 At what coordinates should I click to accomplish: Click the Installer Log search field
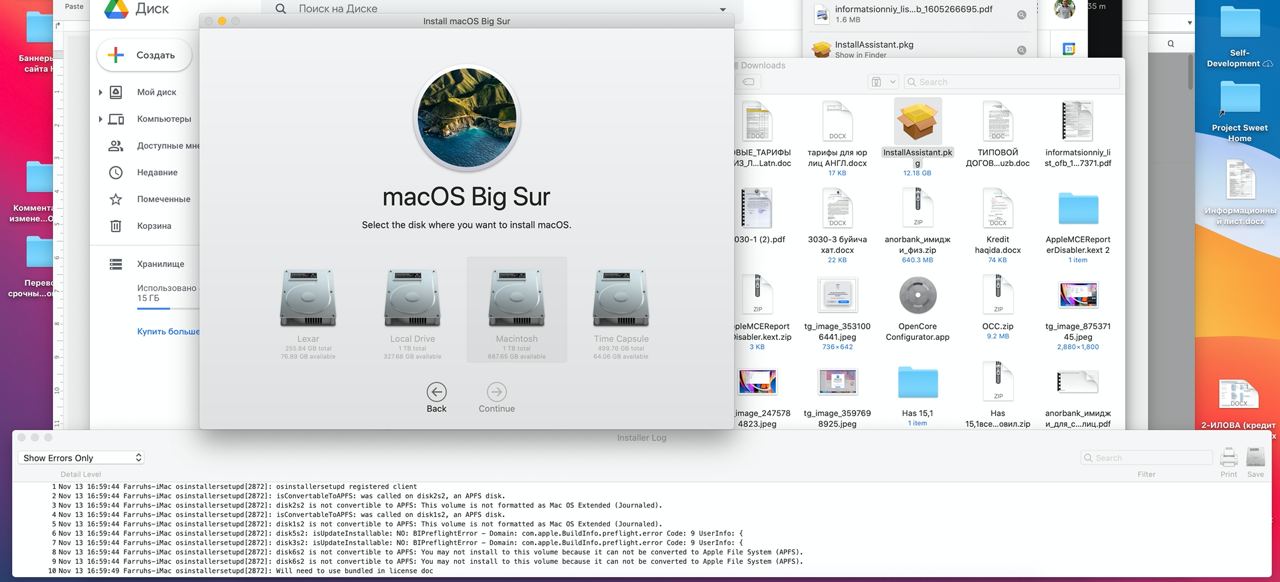pos(1146,458)
